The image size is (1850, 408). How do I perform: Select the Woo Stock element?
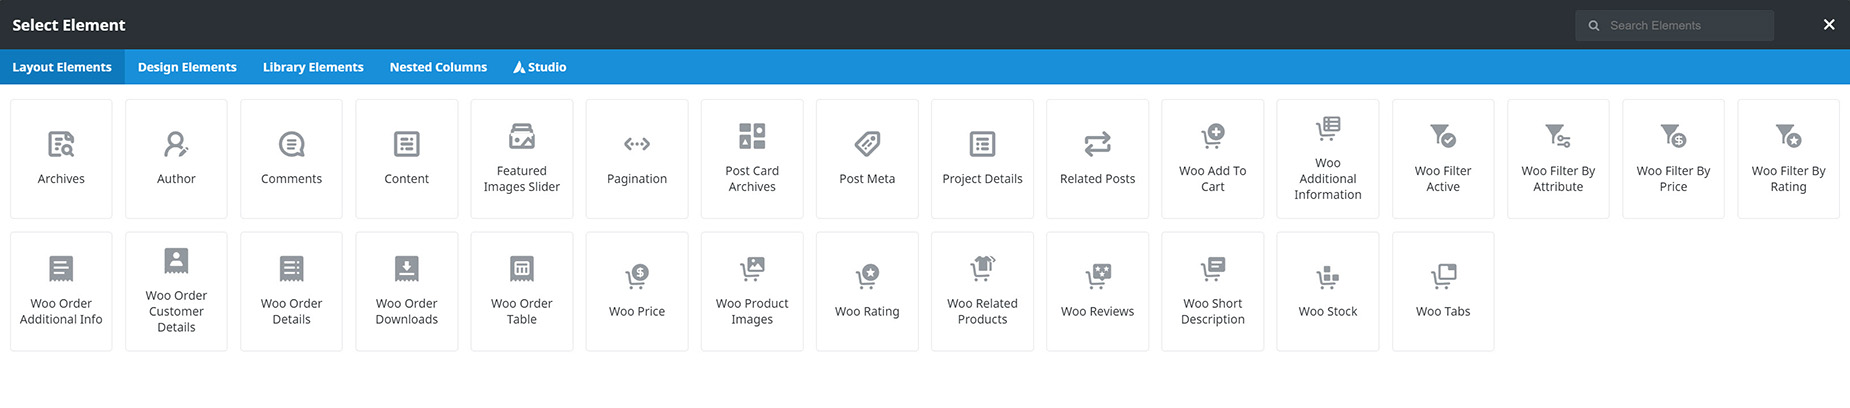[x=1328, y=292]
